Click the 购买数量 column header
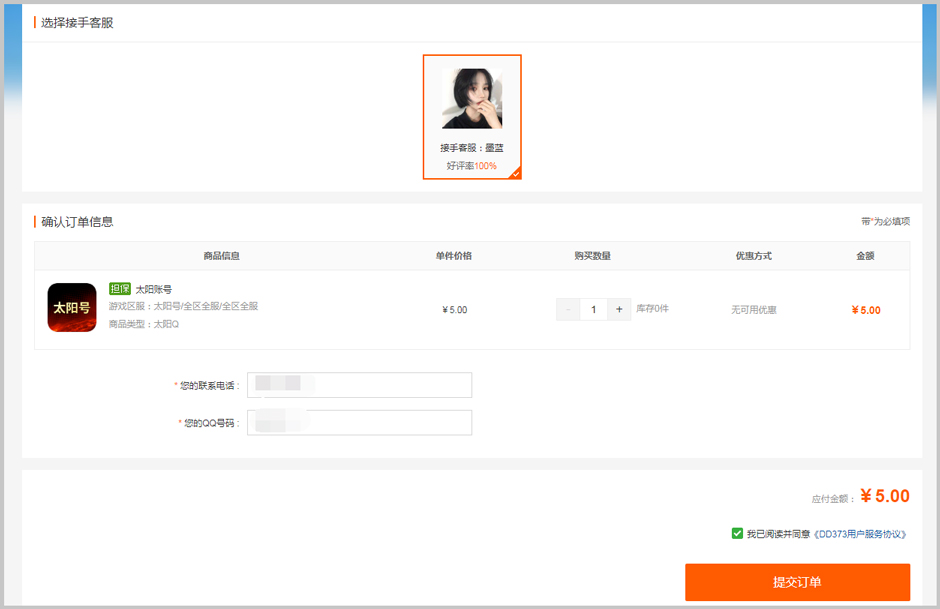This screenshot has width=940, height=609. pos(592,256)
